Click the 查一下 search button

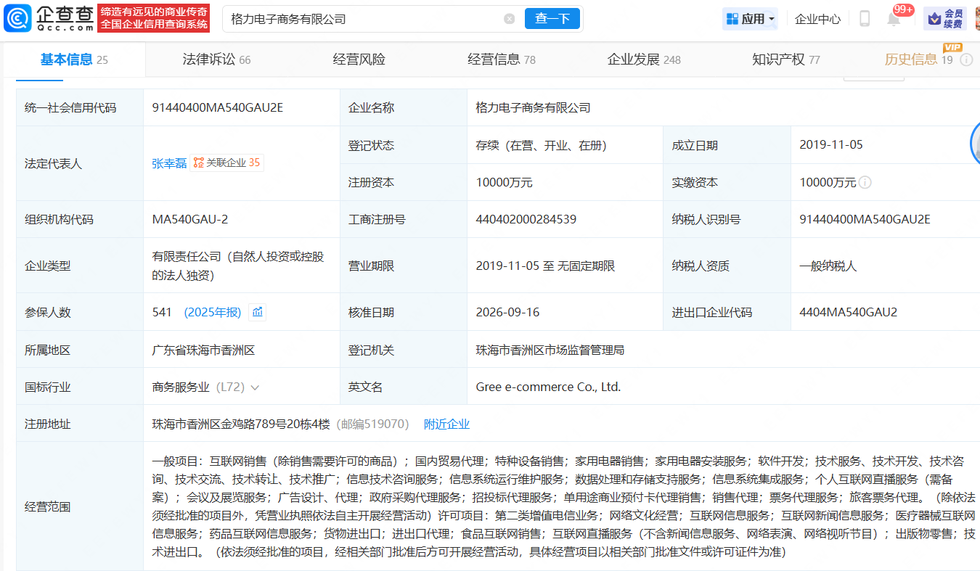(x=552, y=19)
